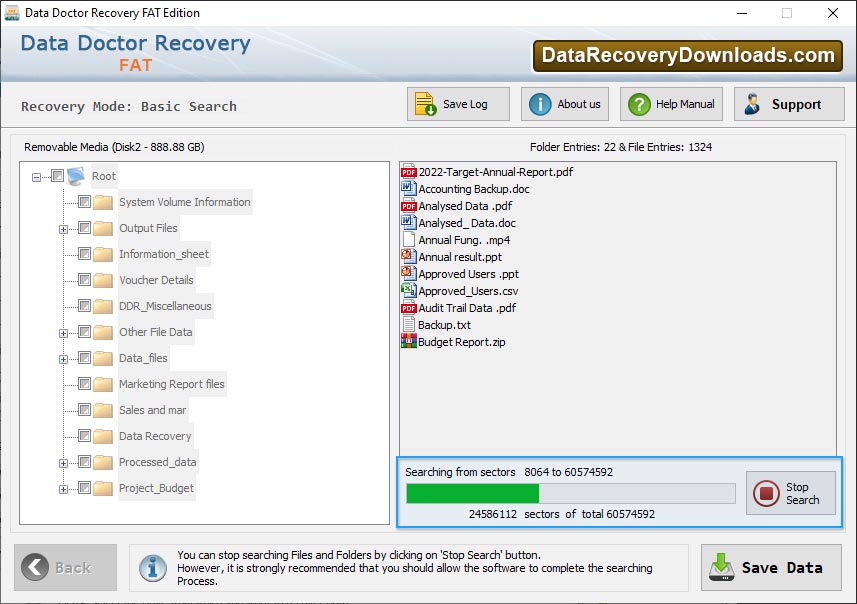This screenshot has width=857, height=604.
Task: Click the PowerPoint icon of Approved Users .ppt
Action: [x=409, y=274]
